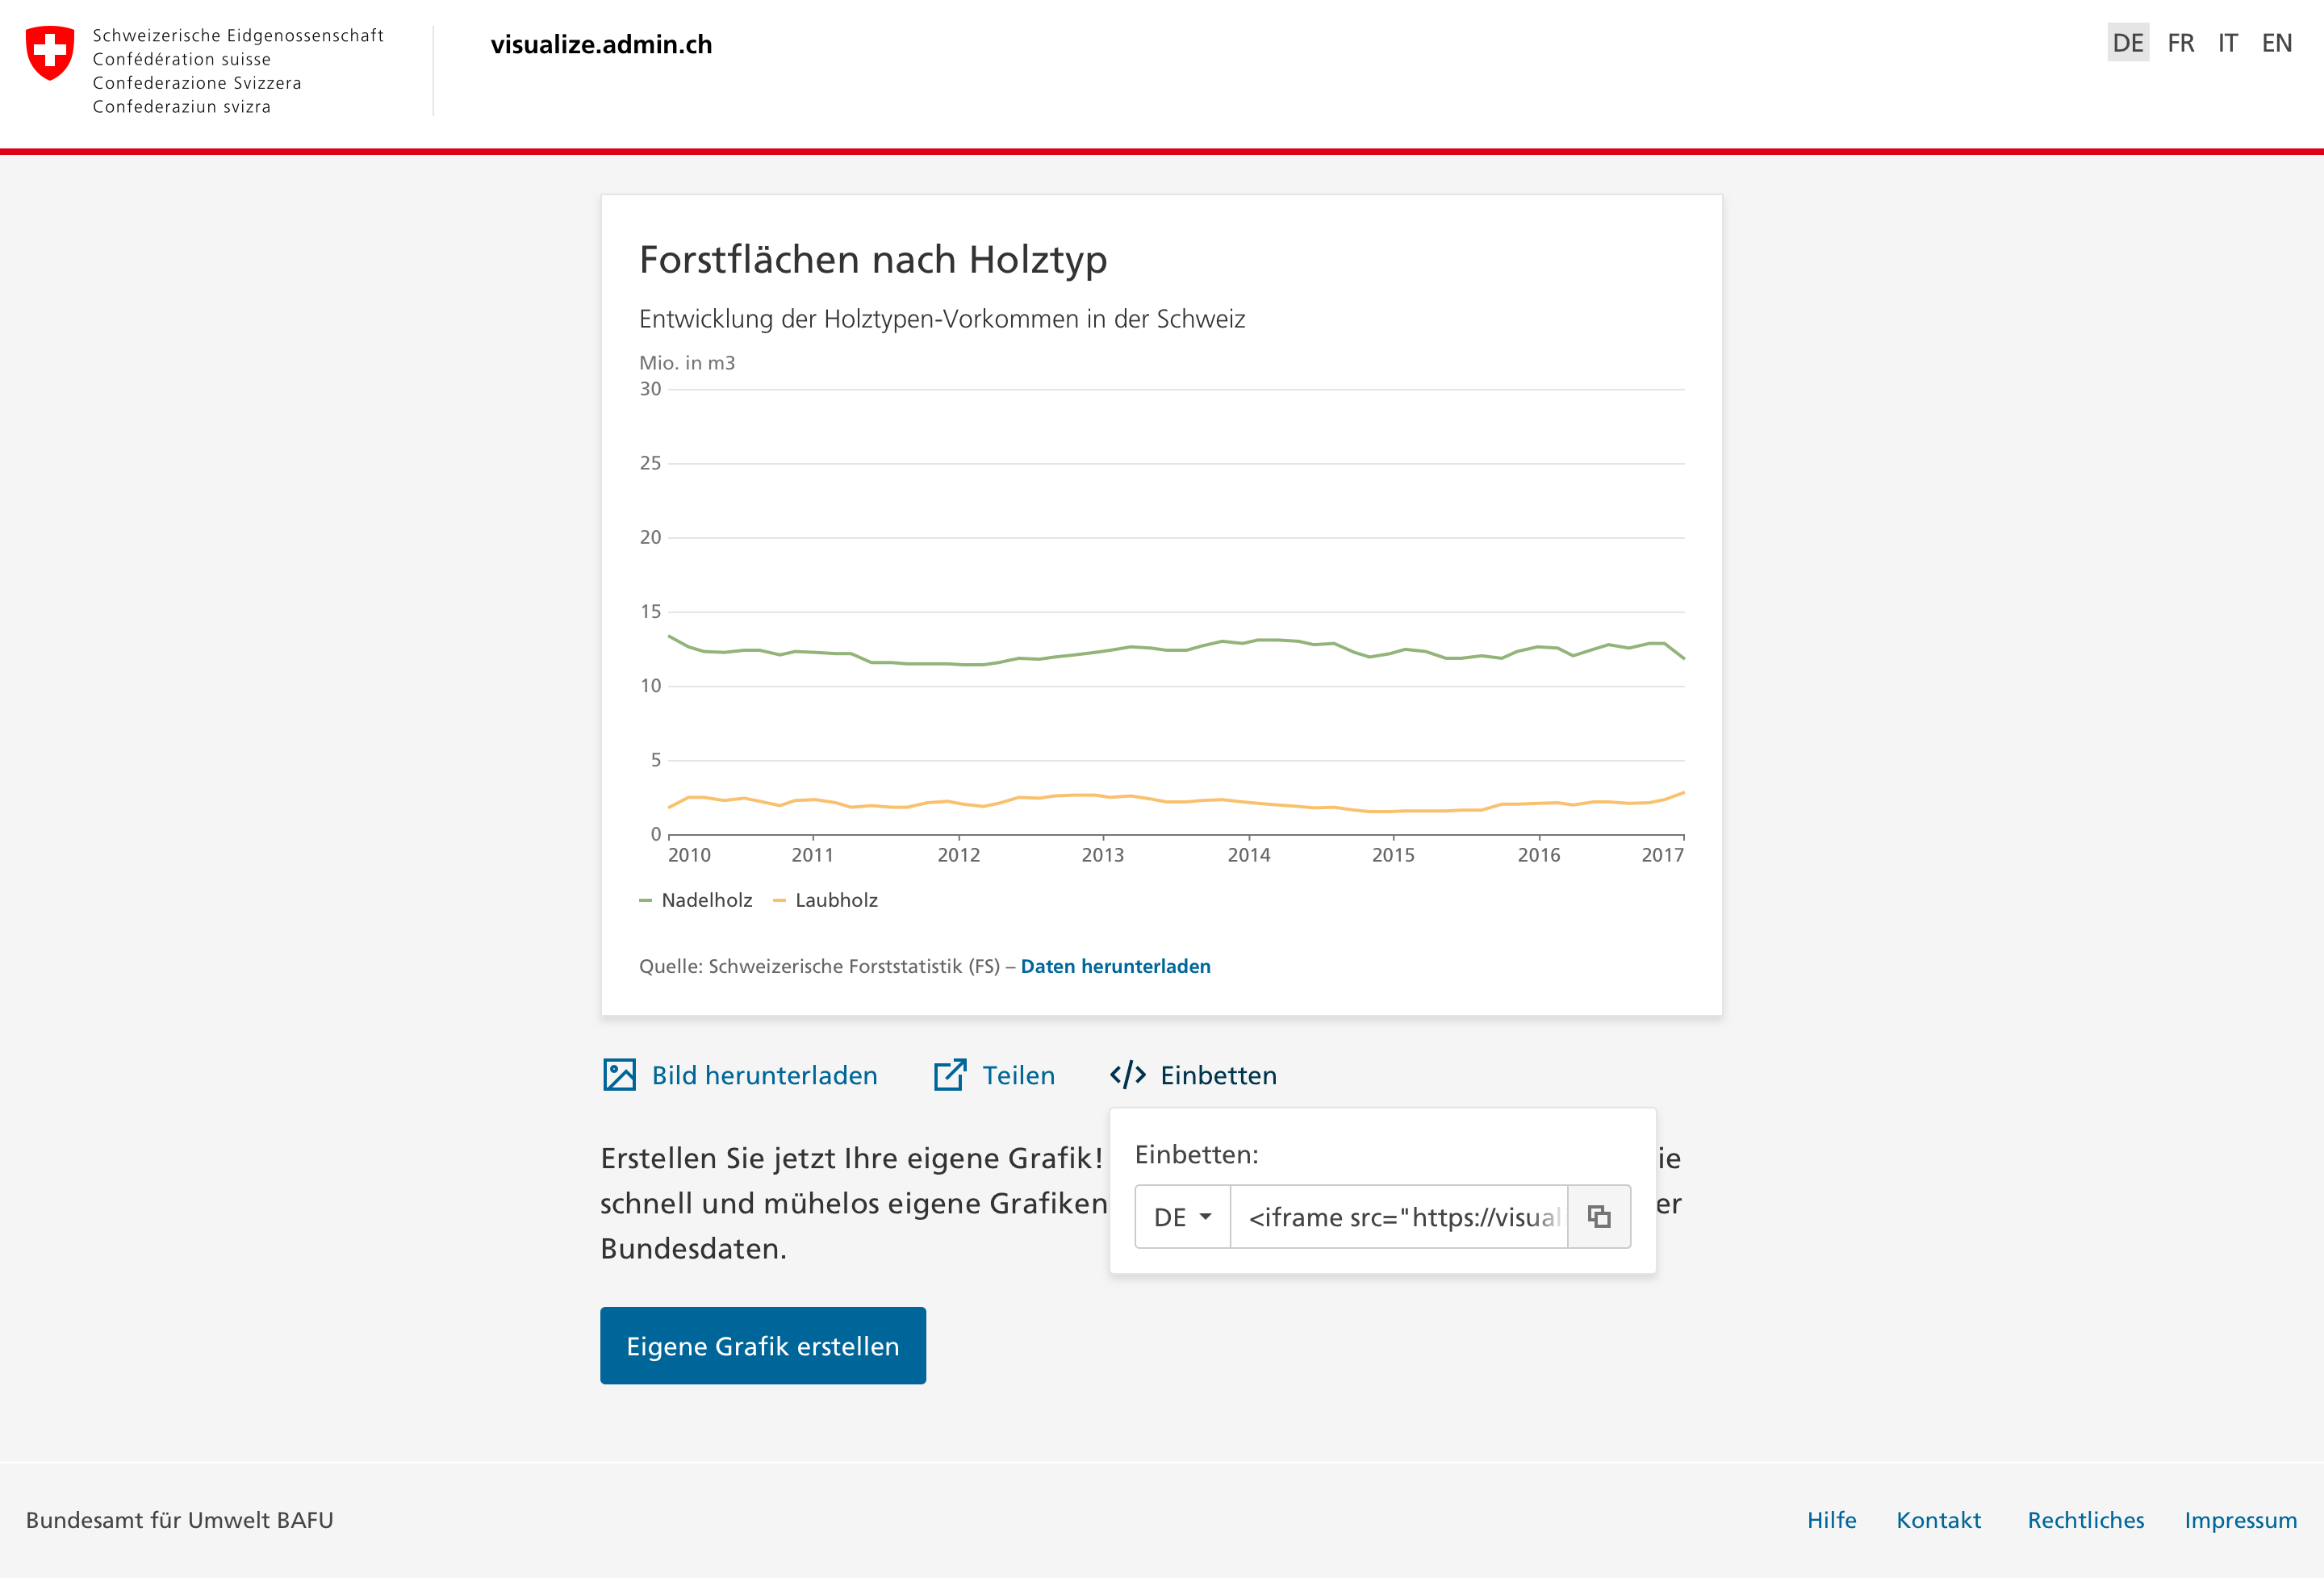Viewport: 2324px width, 1578px height.
Task: Click the download image picture icon
Action: coord(619,1075)
